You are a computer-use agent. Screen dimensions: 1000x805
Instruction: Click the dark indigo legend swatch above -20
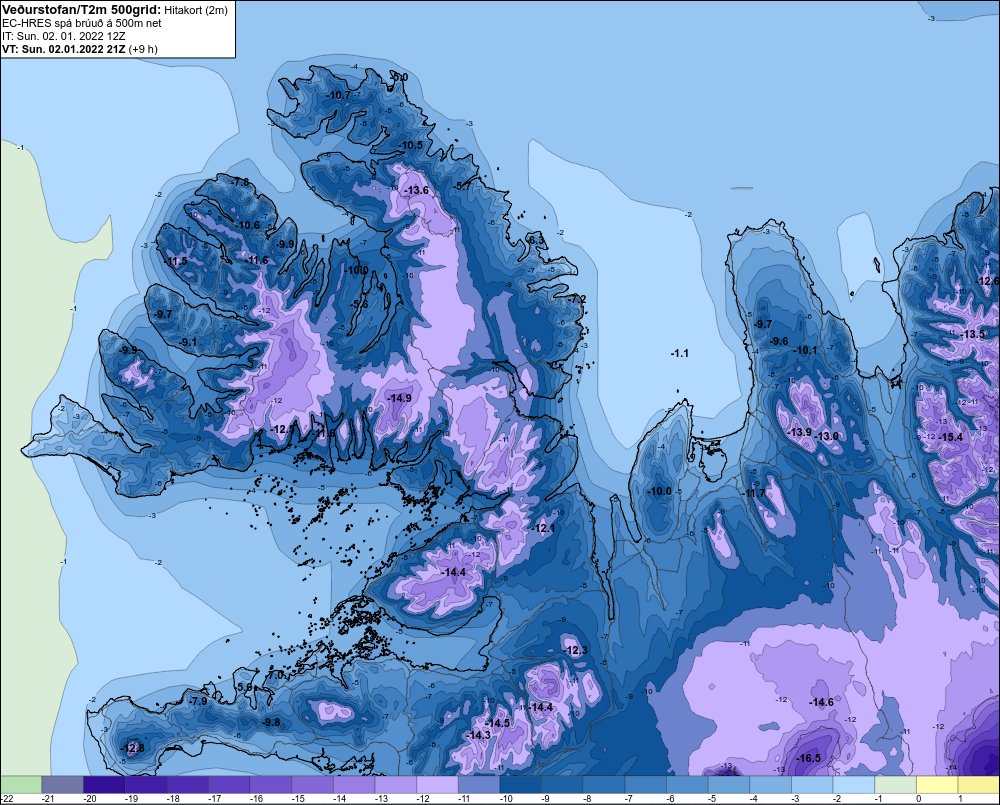pos(104,784)
